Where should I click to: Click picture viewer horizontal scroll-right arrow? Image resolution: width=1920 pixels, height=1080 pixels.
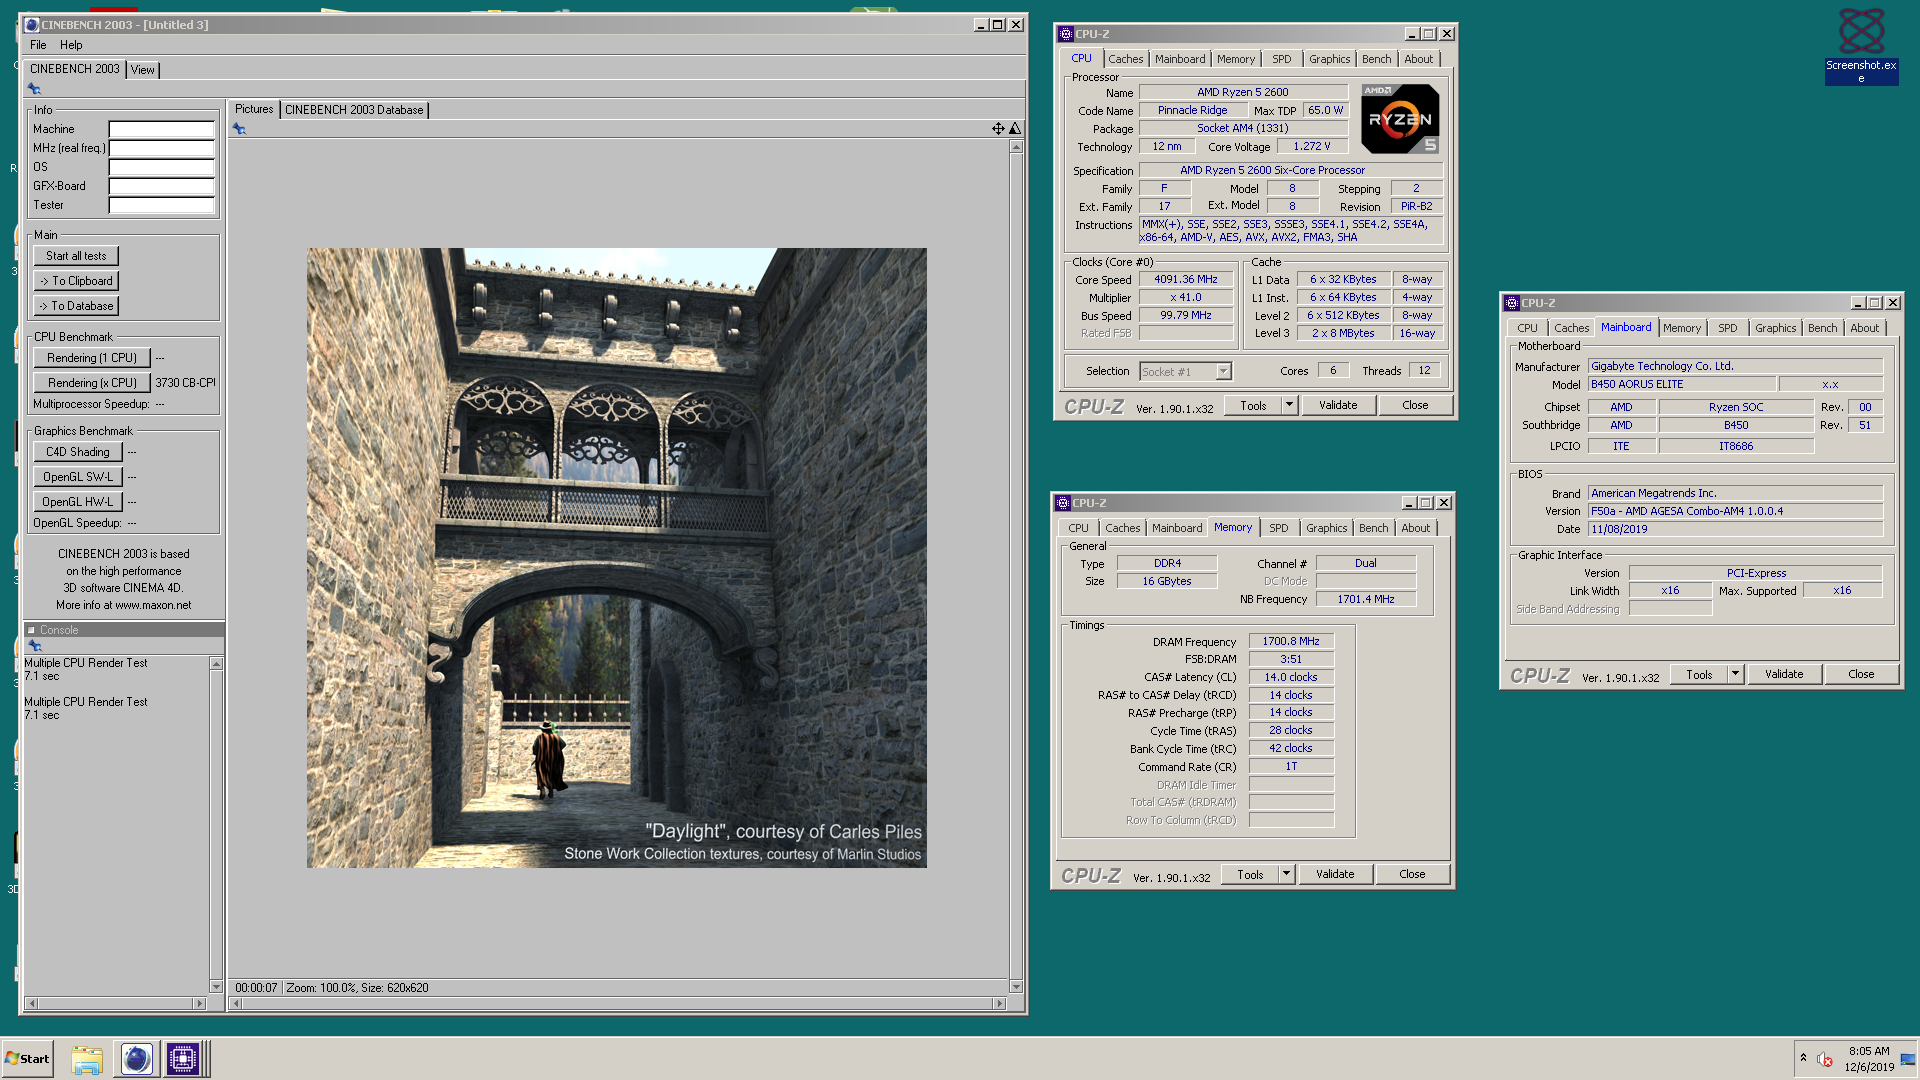coord(999,1003)
